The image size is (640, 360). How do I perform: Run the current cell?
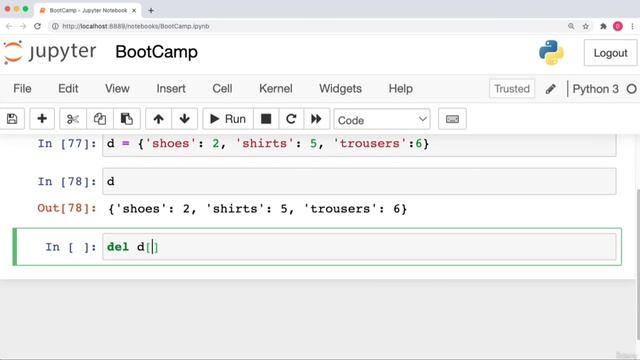pos(228,119)
